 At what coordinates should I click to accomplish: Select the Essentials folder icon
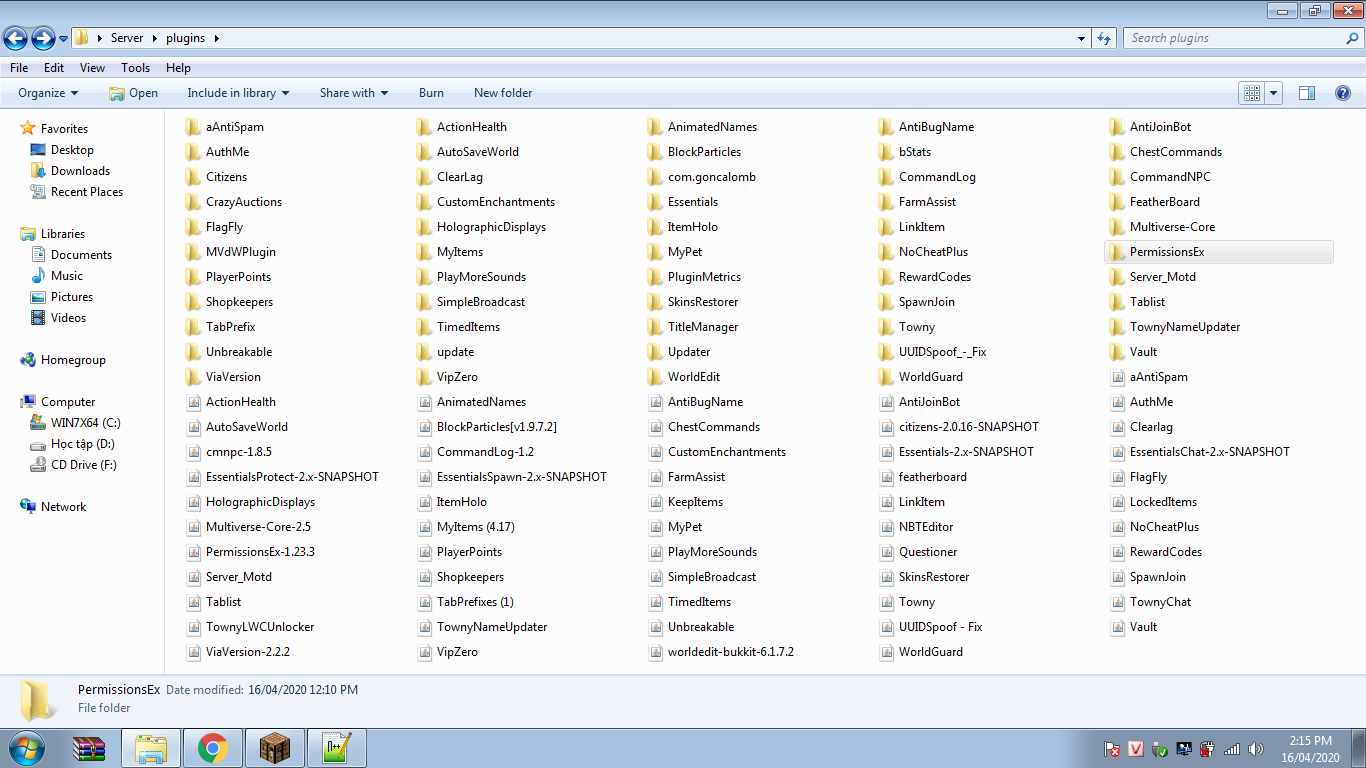click(x=655, y=202)
